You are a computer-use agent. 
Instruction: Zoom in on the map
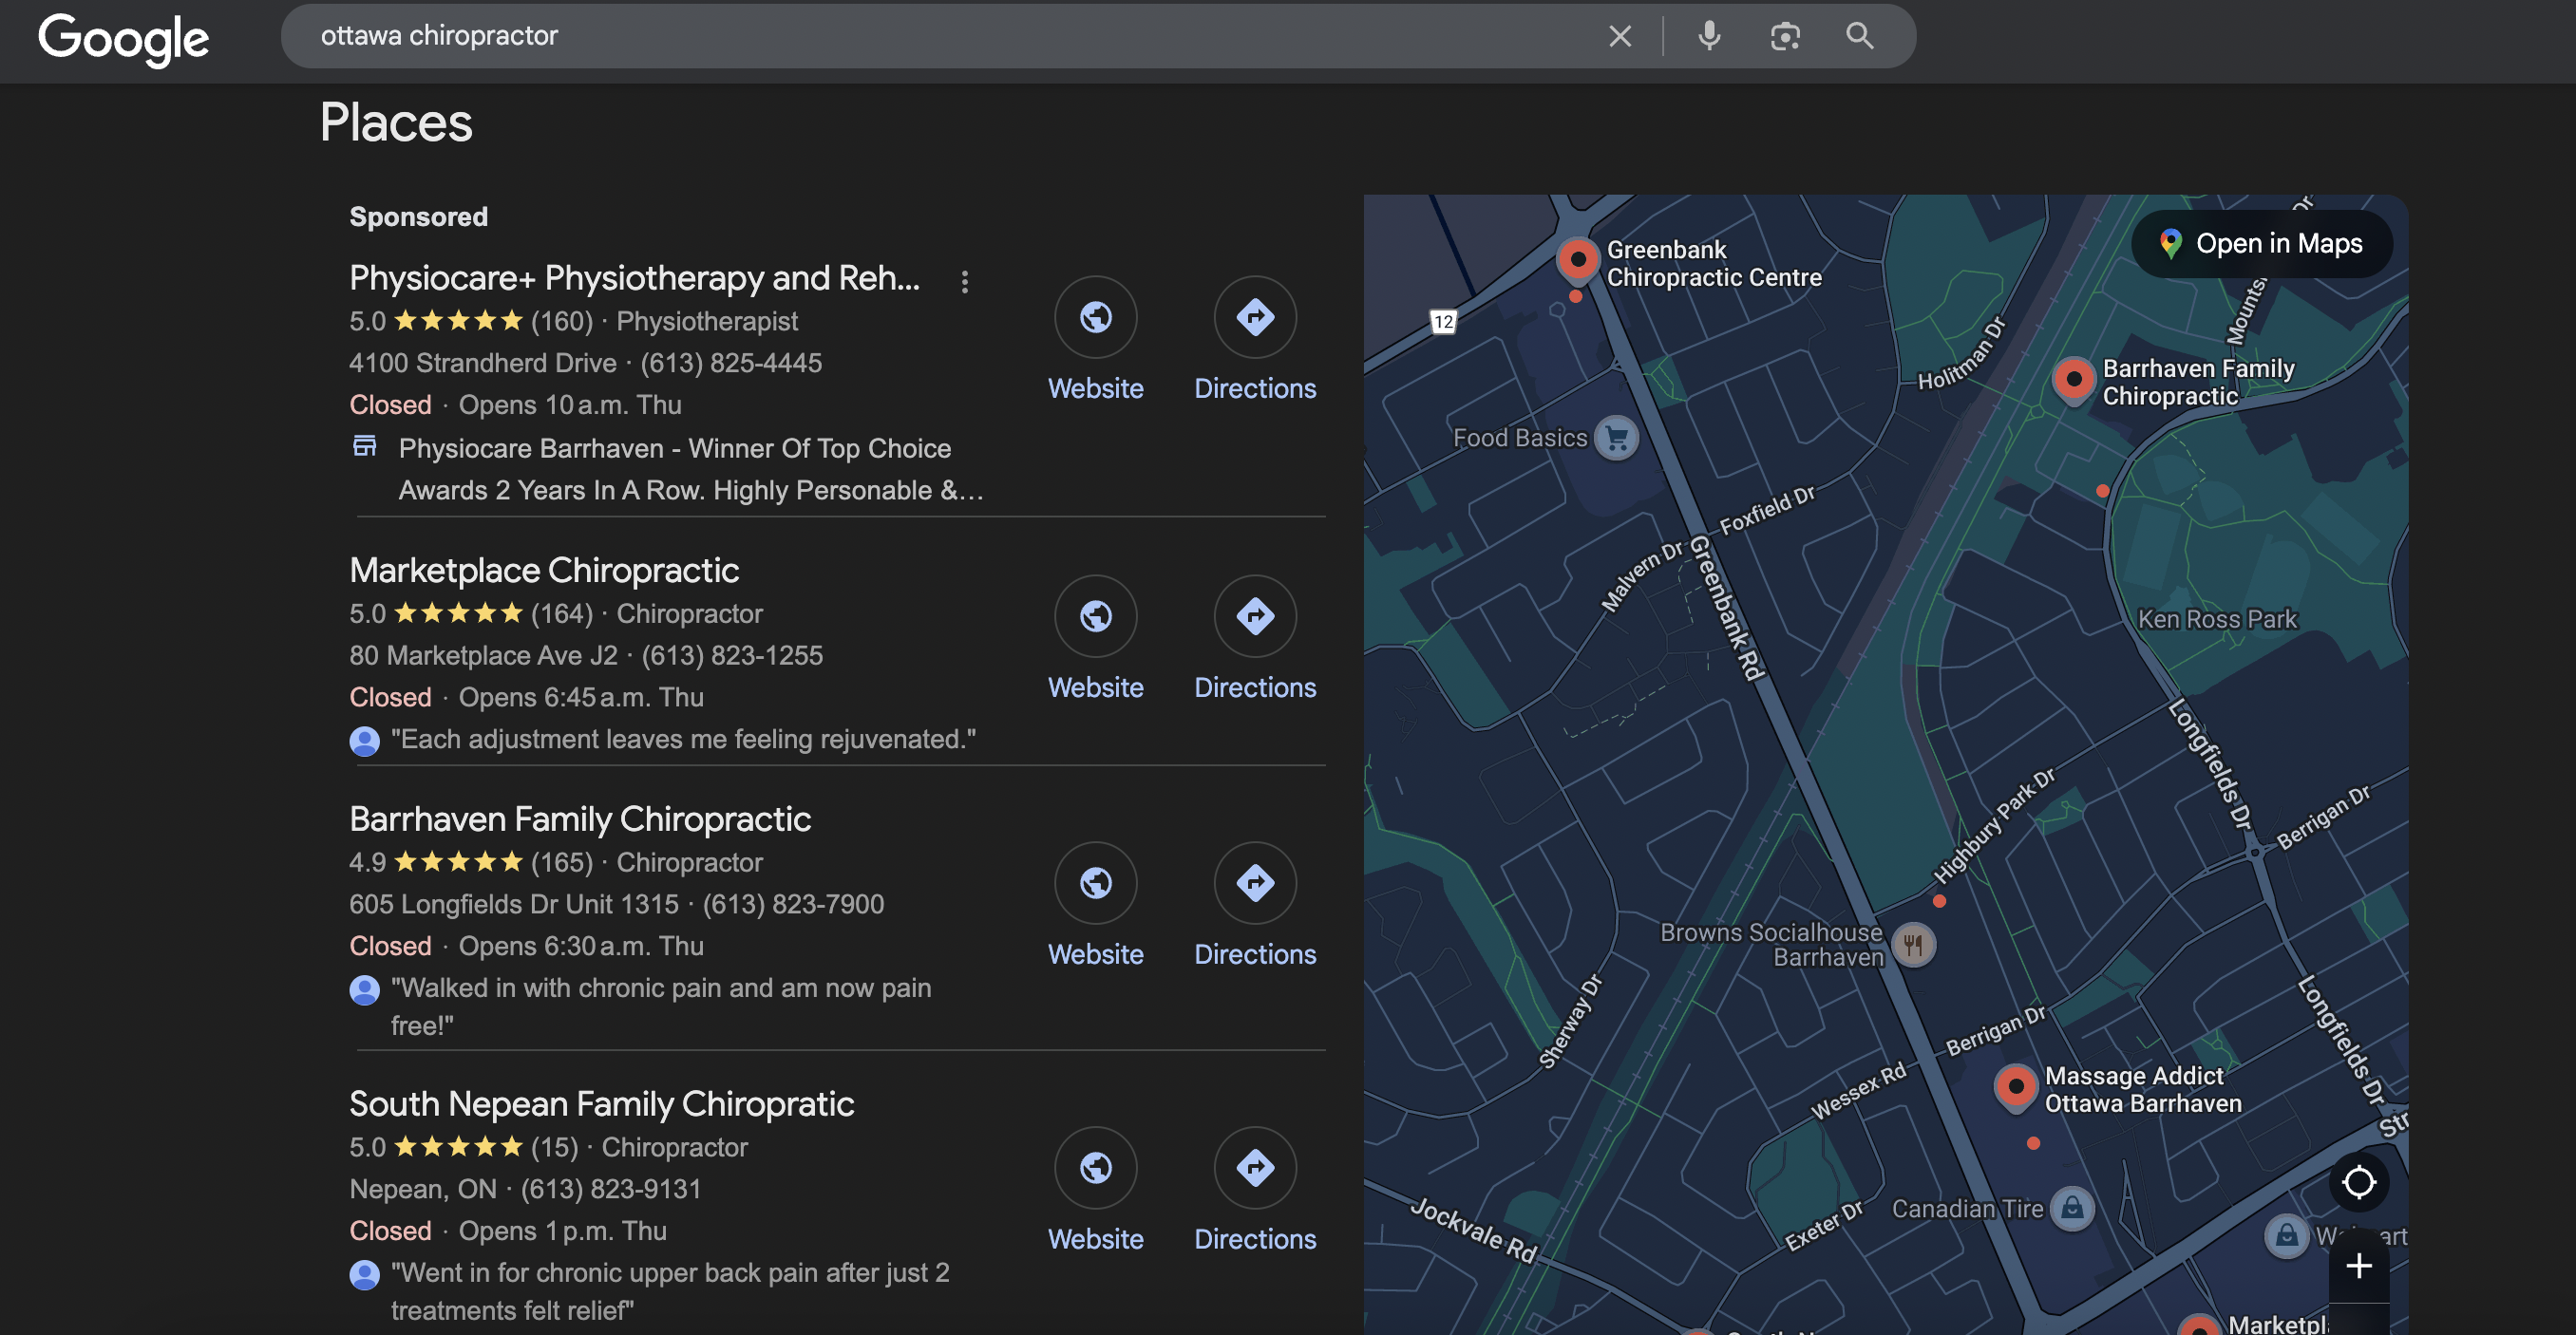[2359, 1267]
